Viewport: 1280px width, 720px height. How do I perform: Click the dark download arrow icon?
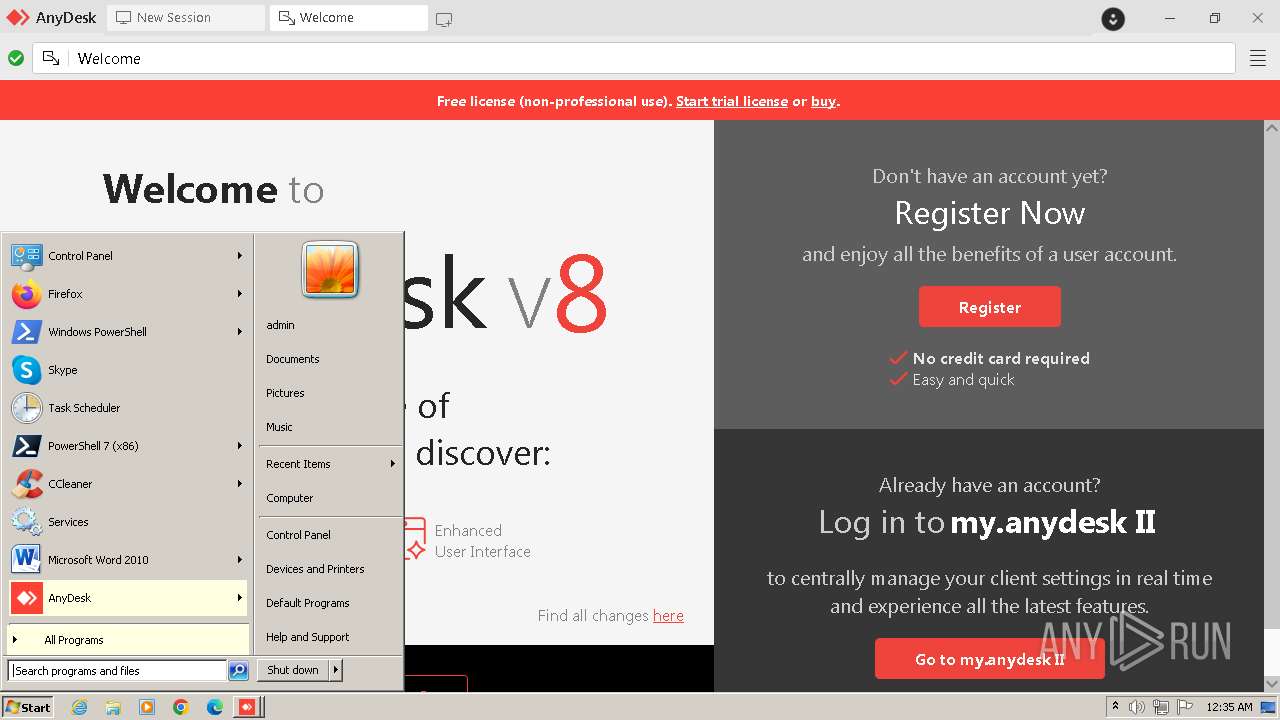coord(1113,18)
